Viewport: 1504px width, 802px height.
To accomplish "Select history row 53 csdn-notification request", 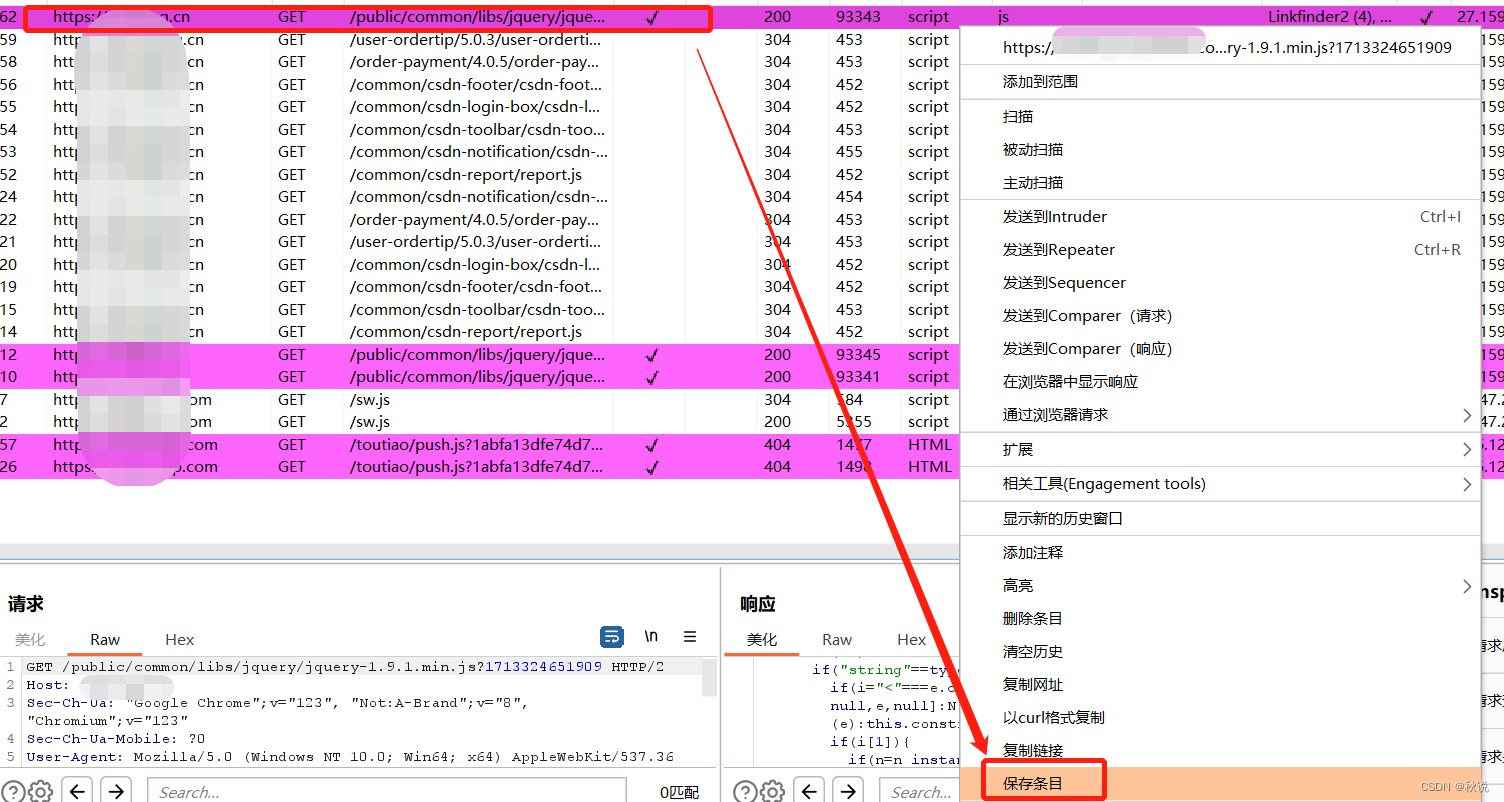I will pyautogui.click(x=480, y=152).
